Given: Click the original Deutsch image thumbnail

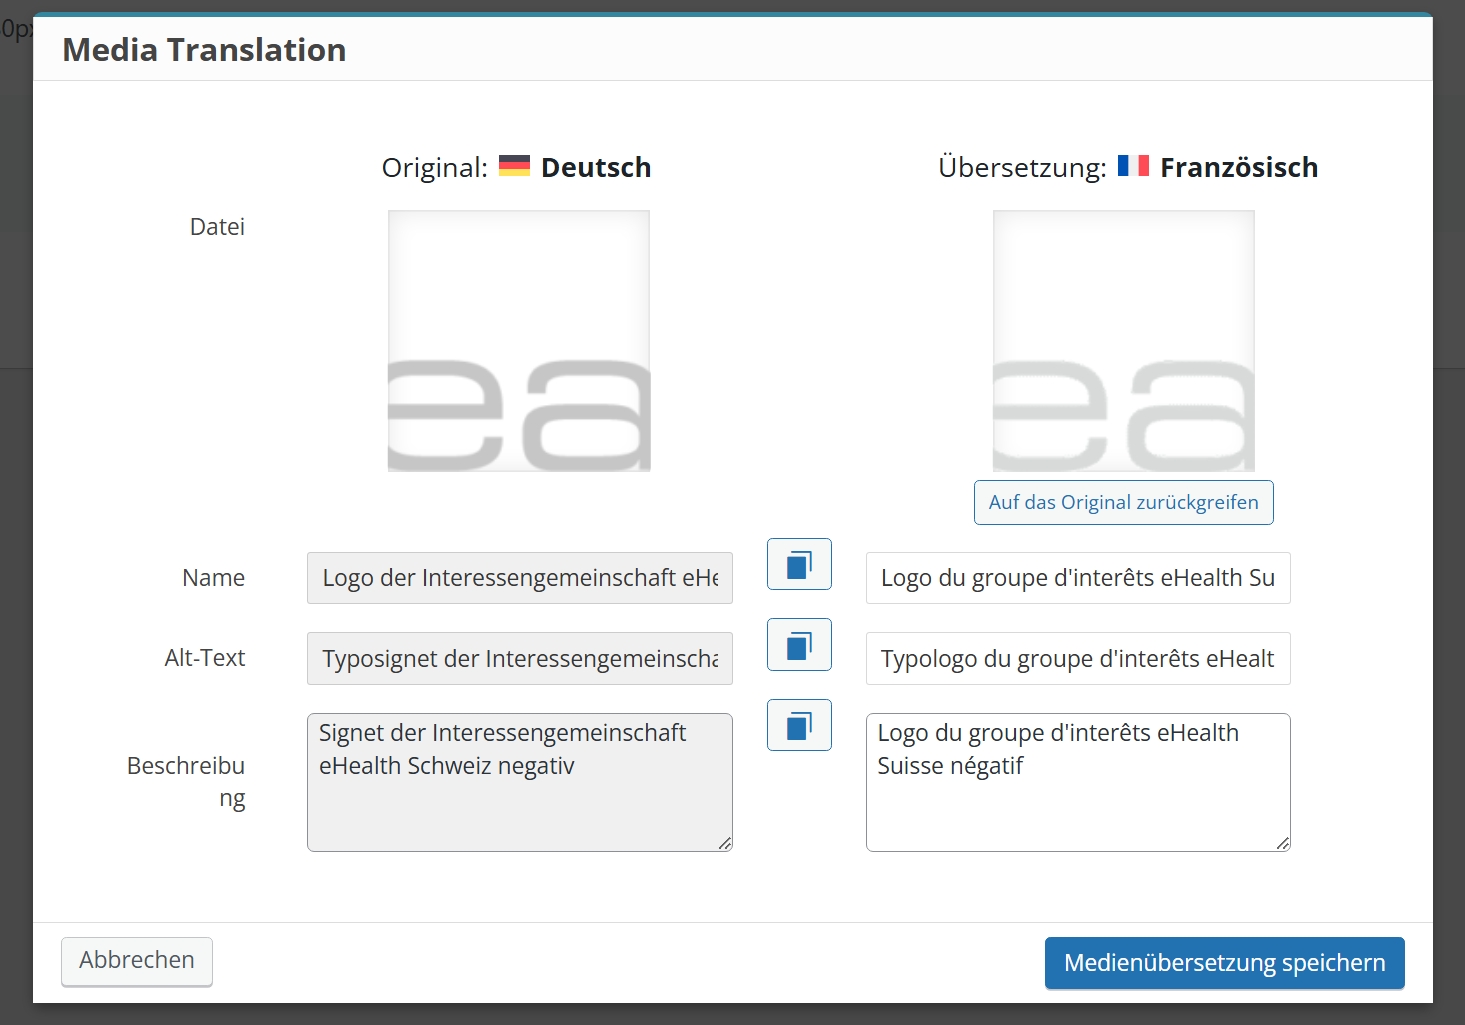Looking at the screenshot, I should [x=519, y=341].
